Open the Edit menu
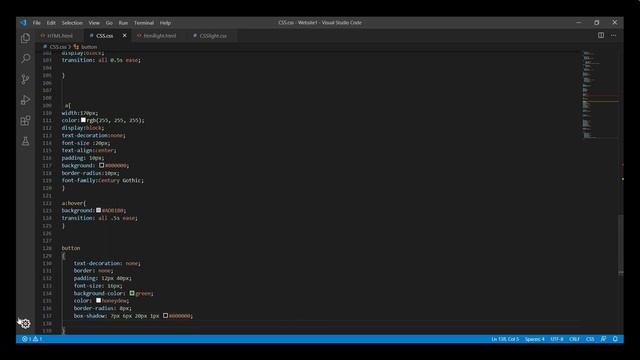The image size is (640, 360). coord(51,23)
